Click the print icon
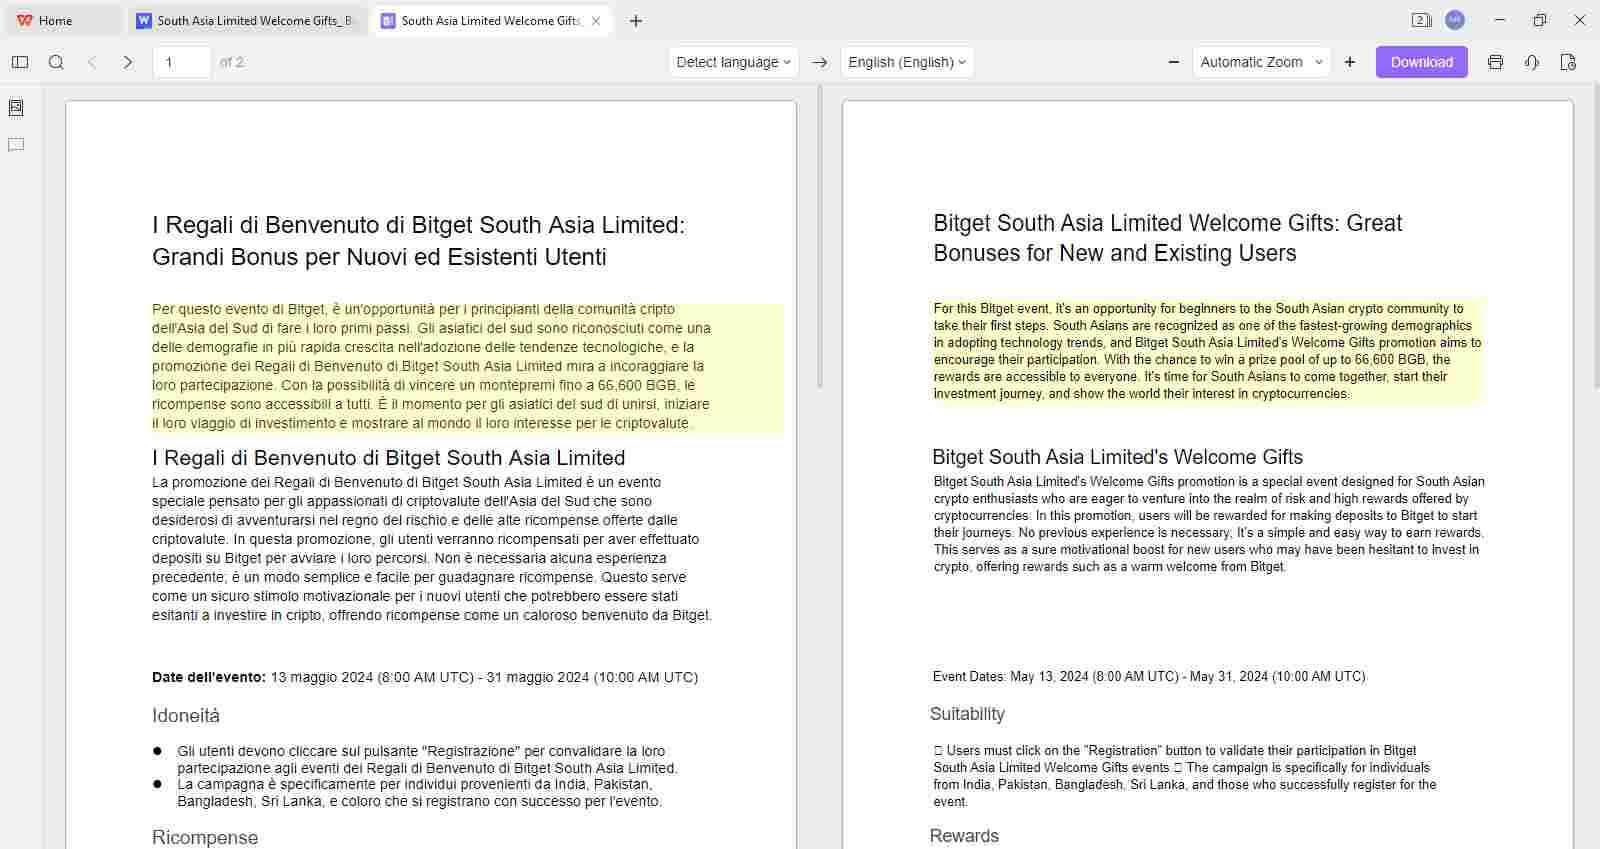Viewport: 1600px width, 849px height. [1495, 62]
